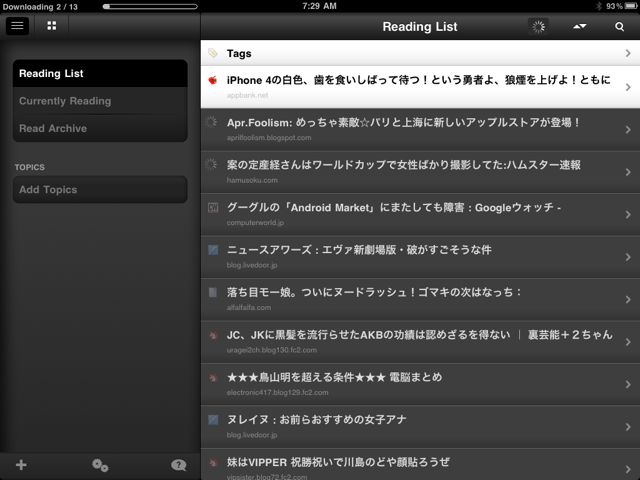640x480 pixels.
Task: Click appbank.net source text
Action: 247,95
